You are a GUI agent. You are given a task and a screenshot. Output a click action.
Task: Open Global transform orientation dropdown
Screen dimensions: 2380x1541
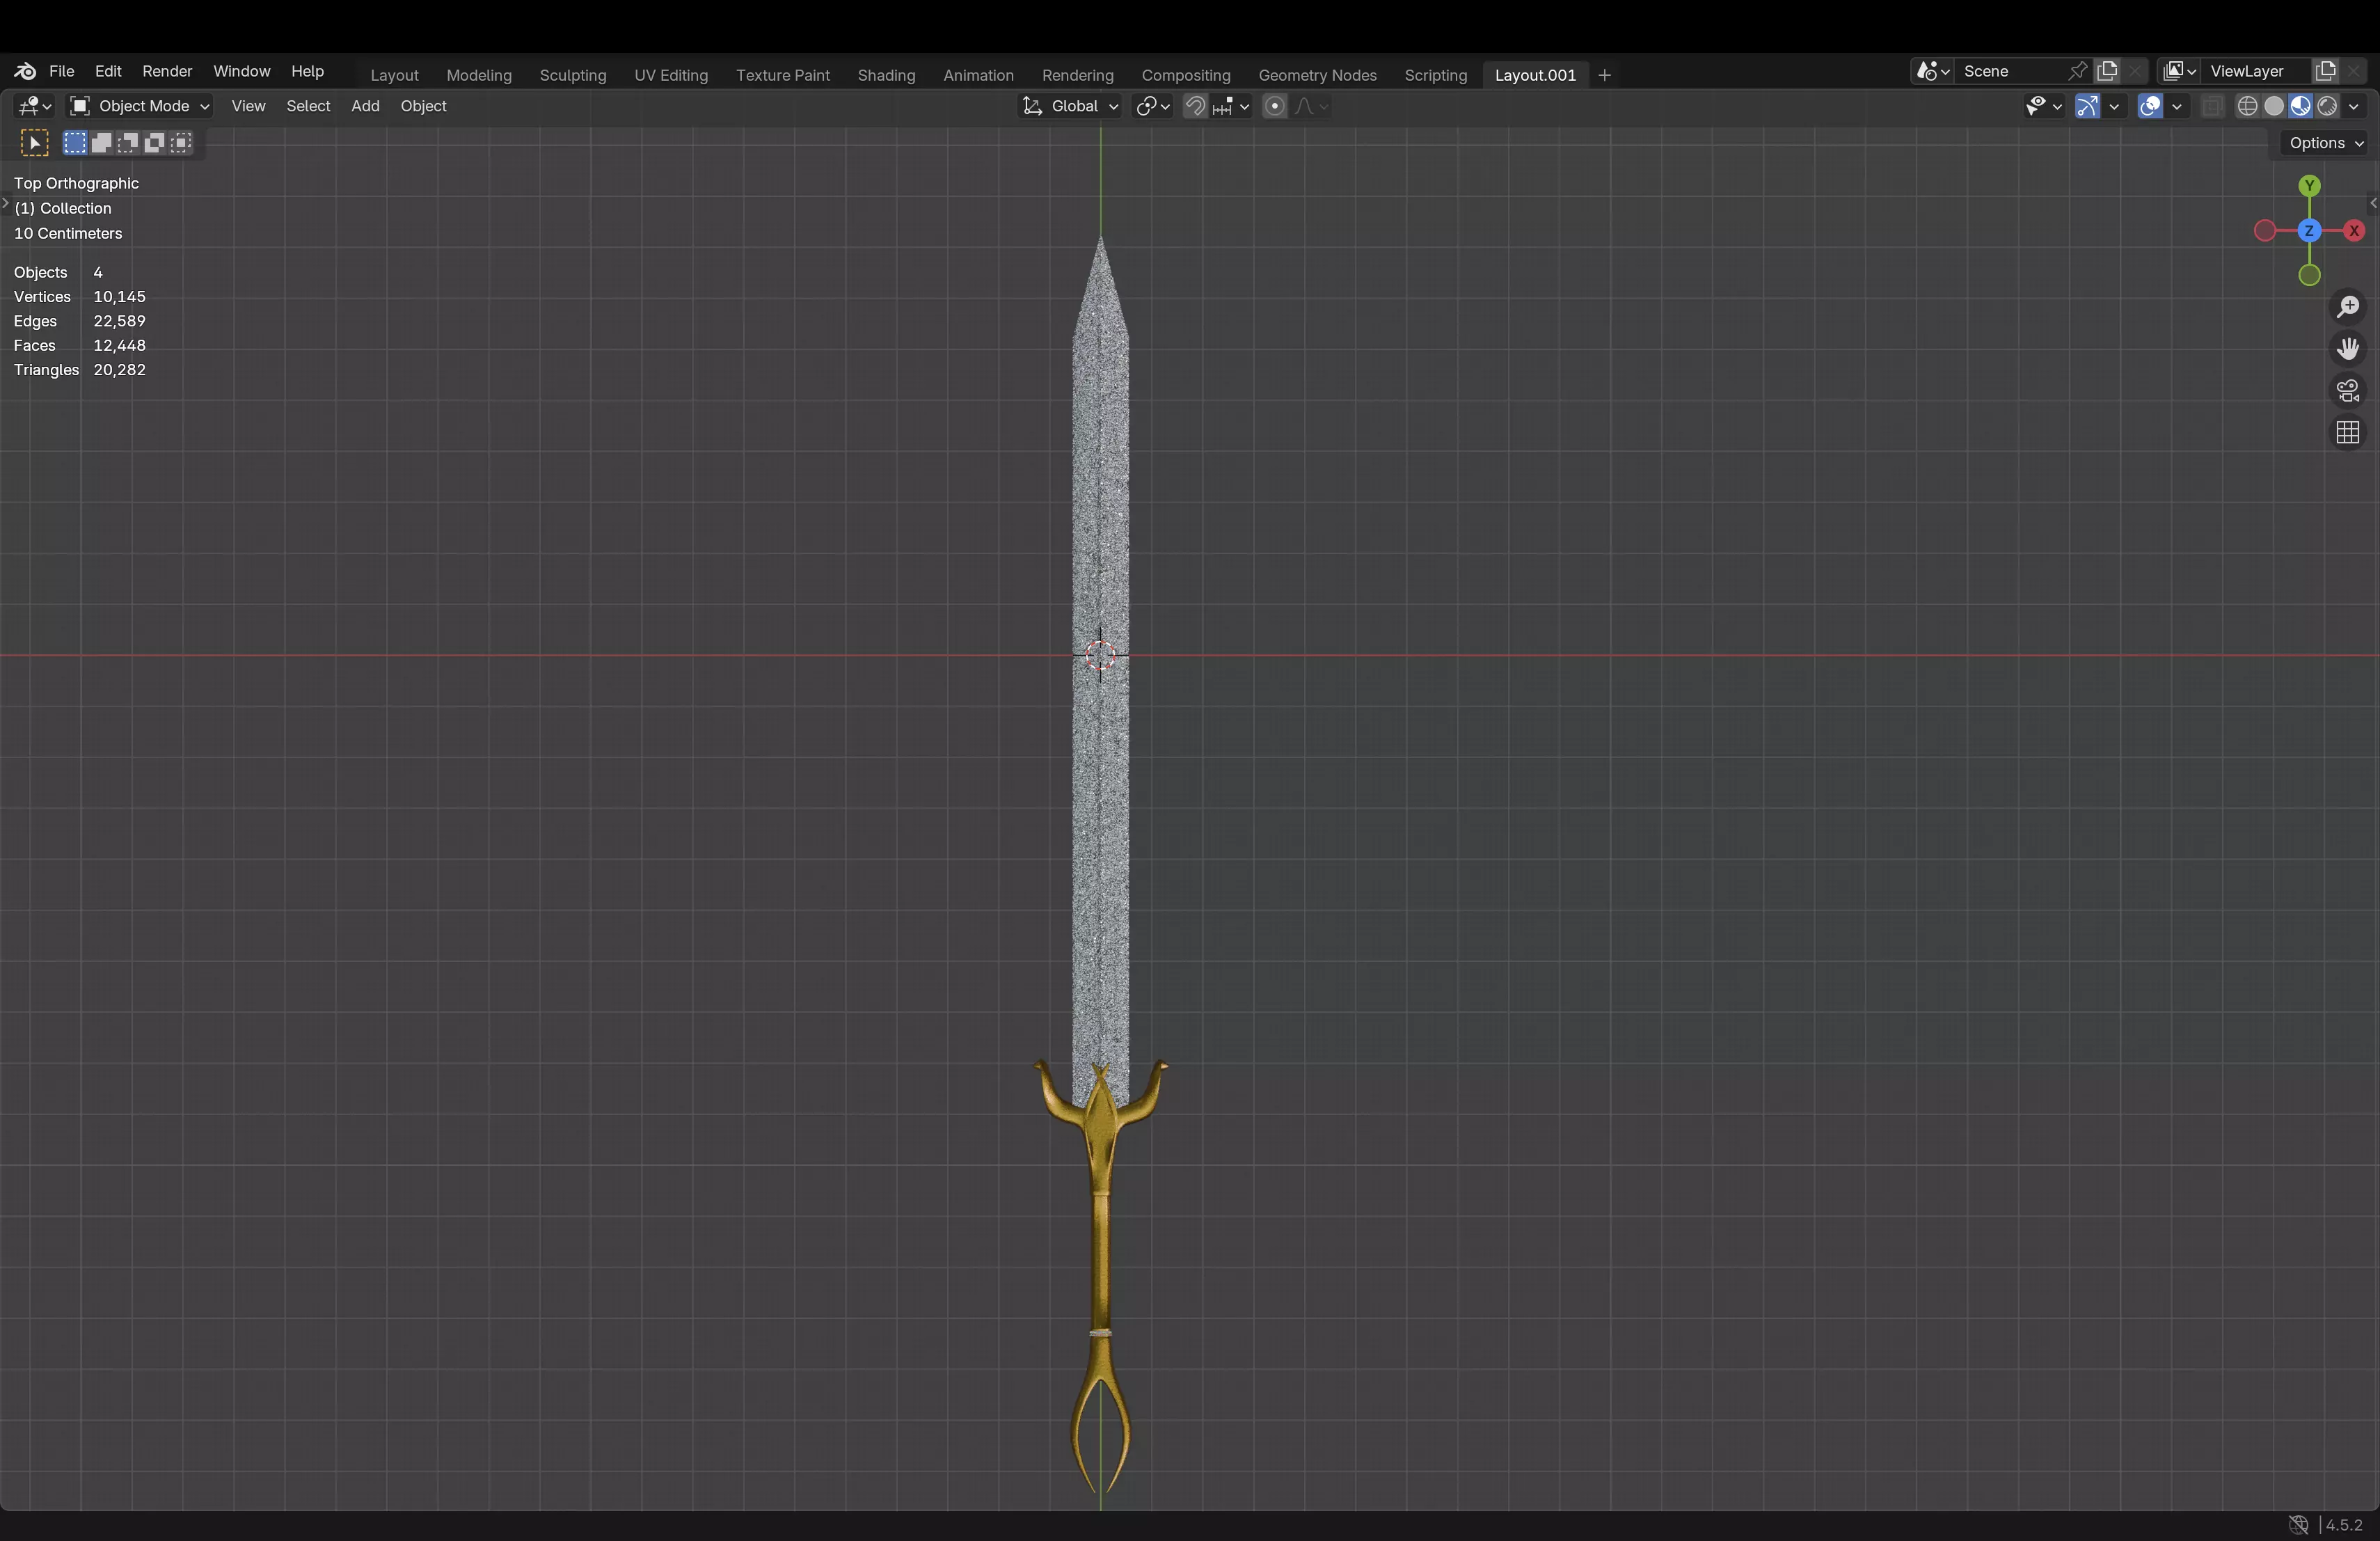tap(1069, 106)
